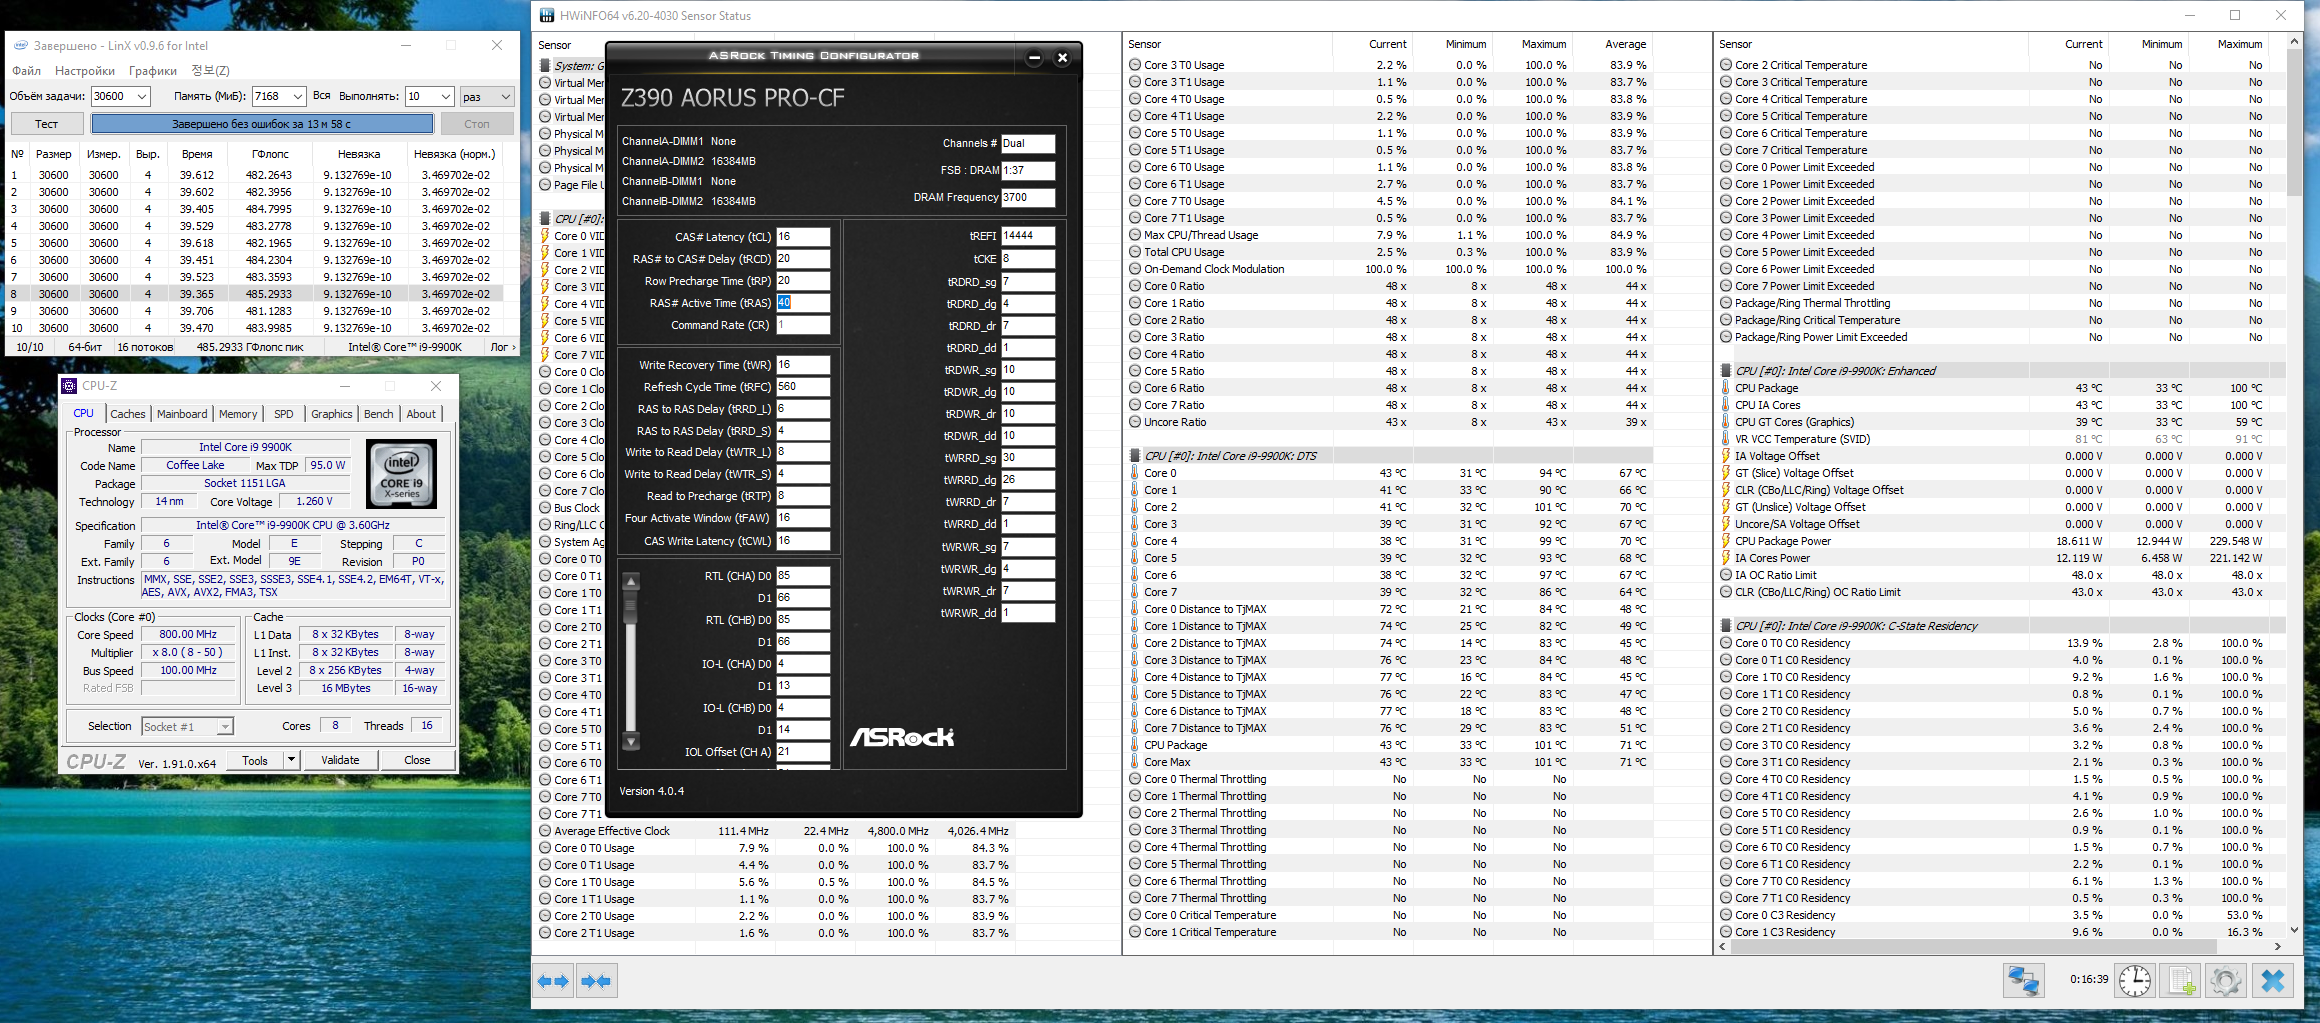Click the CPU Package Power lightning icon
The height and width of the screenshot is (1023, 2320).
1725,541
